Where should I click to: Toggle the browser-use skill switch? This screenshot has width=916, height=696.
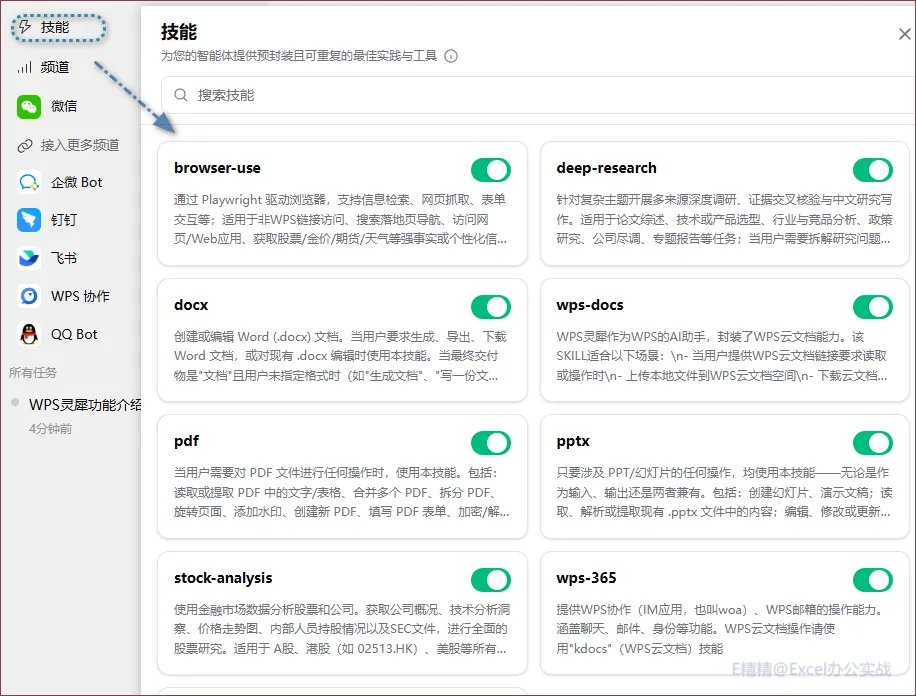pos(491,170)
